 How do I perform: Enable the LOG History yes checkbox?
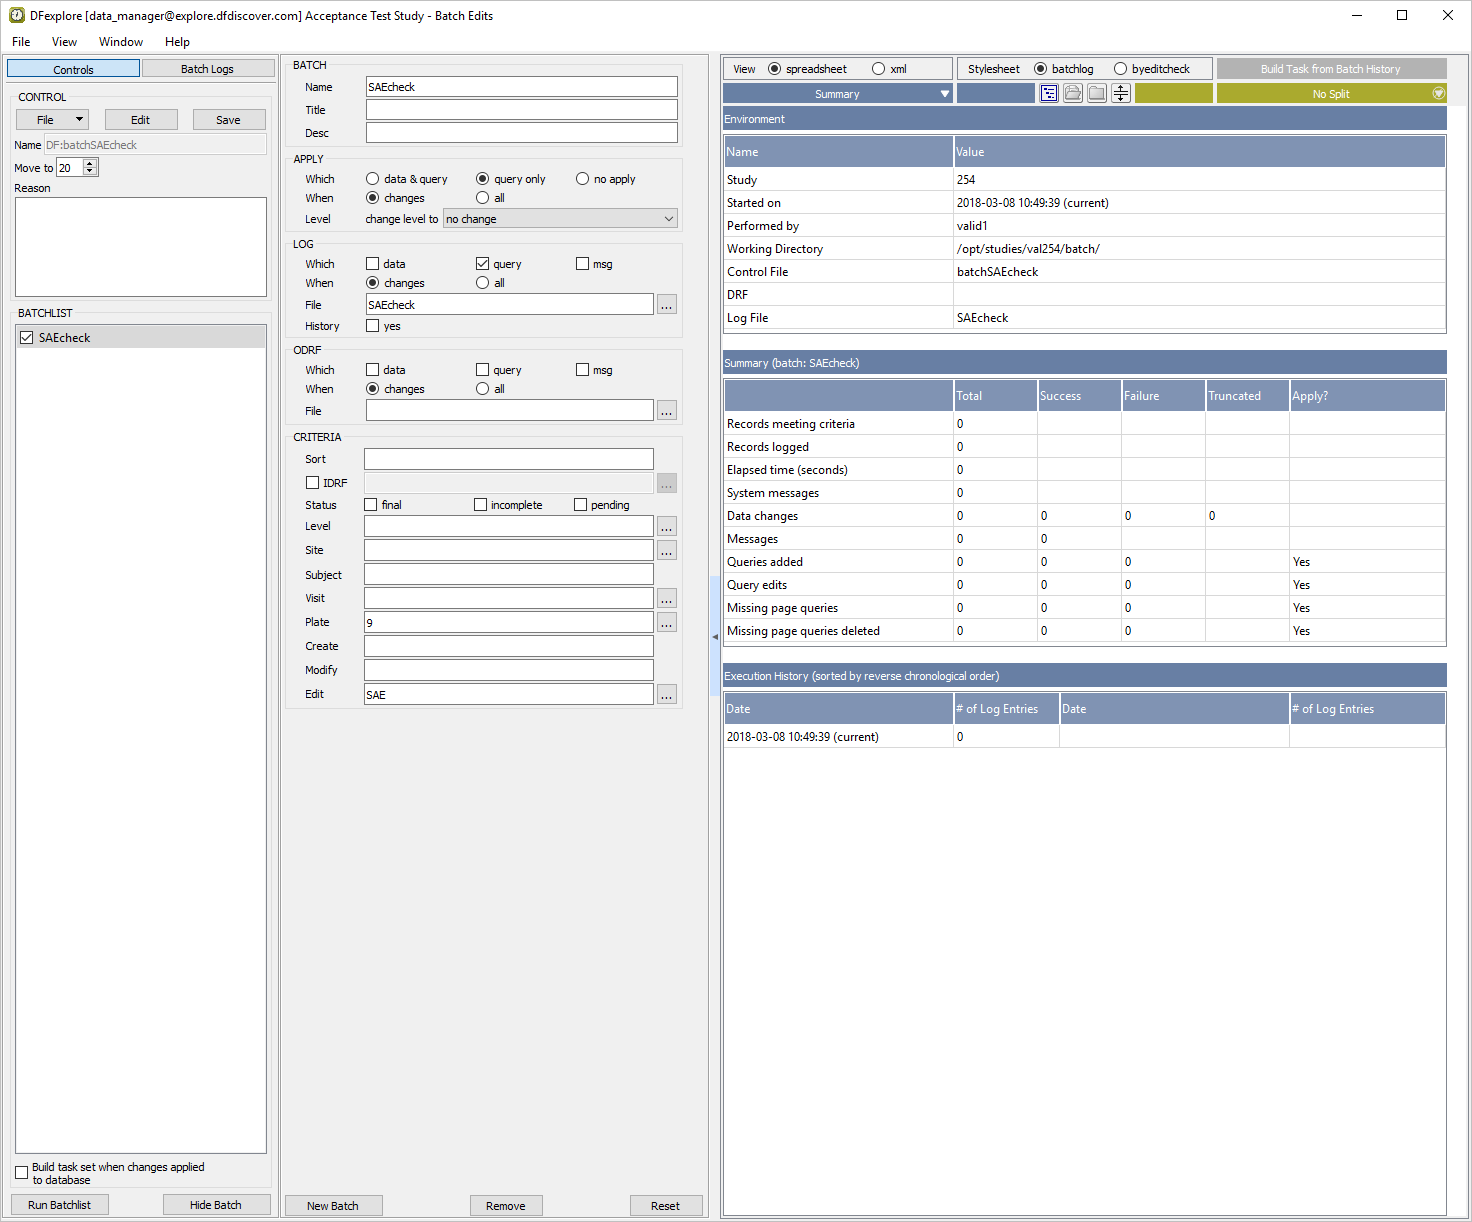click(x=373, y=326)
